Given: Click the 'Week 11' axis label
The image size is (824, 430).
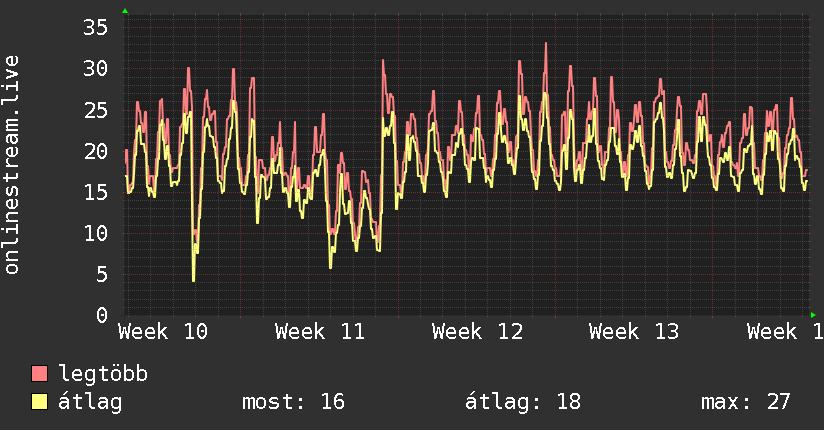Looking at the screenshot, I should pyautogui.click(x=320, y=332).
